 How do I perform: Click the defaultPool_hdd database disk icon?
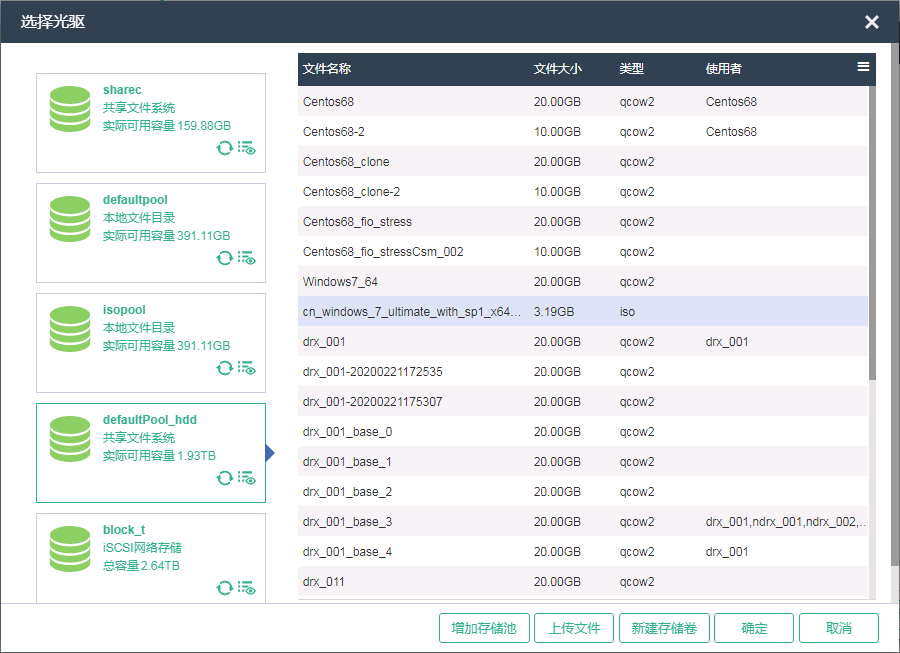pos(70,439)
